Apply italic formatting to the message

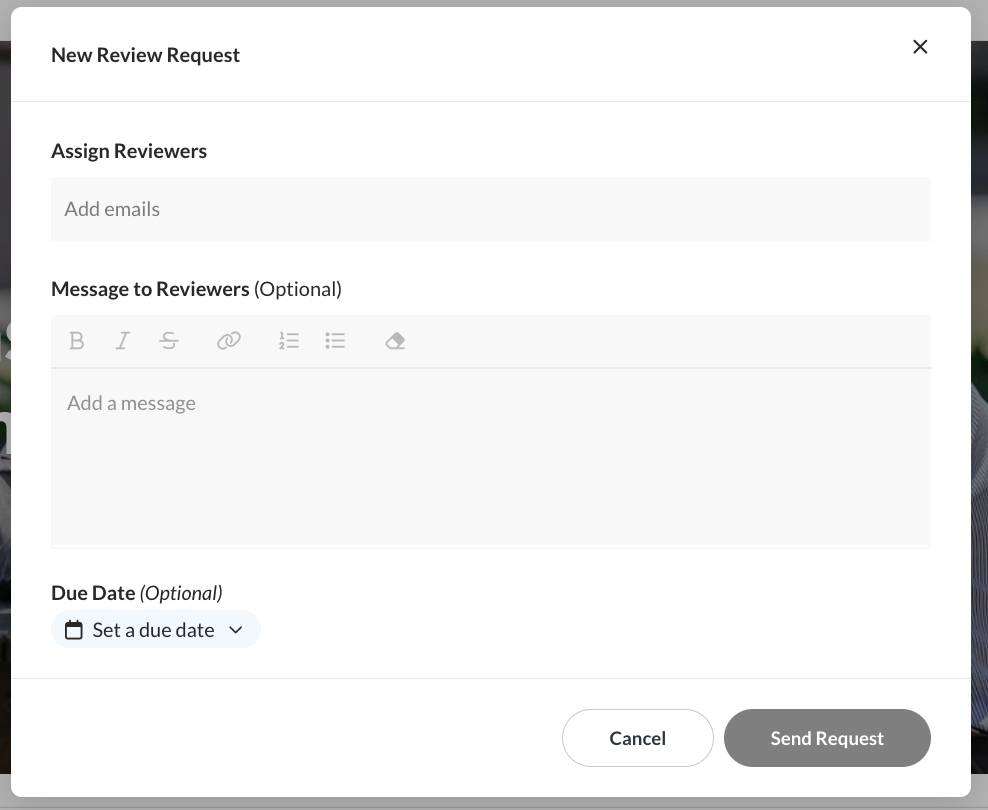point(123,341)
